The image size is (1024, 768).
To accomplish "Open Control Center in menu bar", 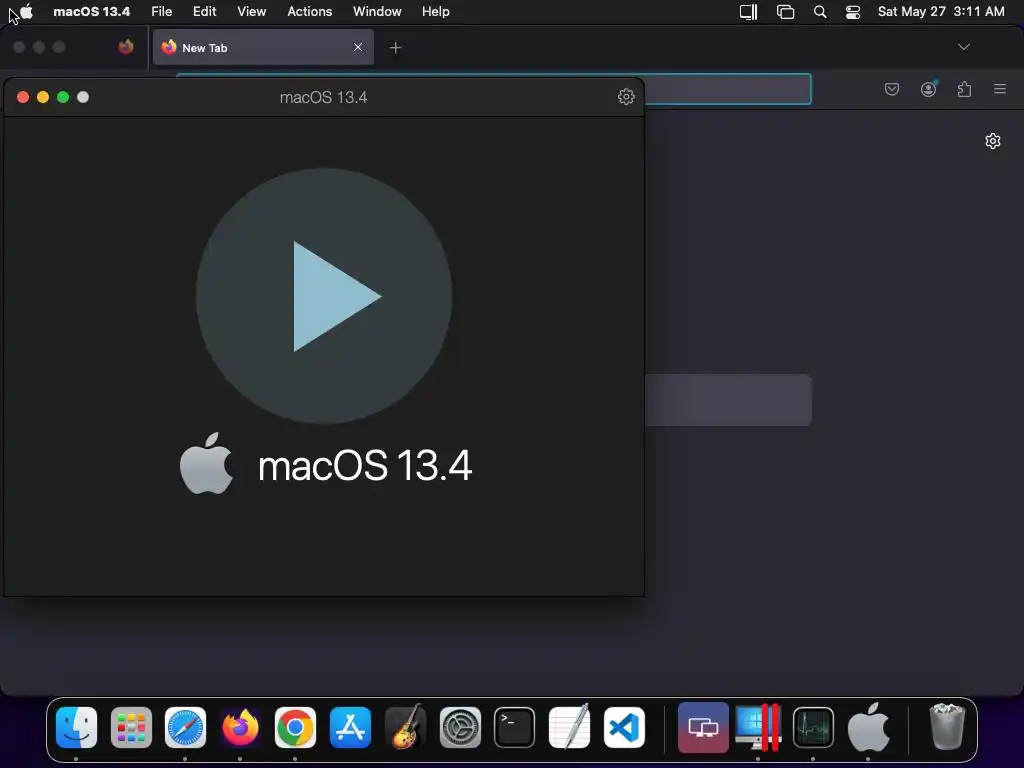I will click(852, 12).
